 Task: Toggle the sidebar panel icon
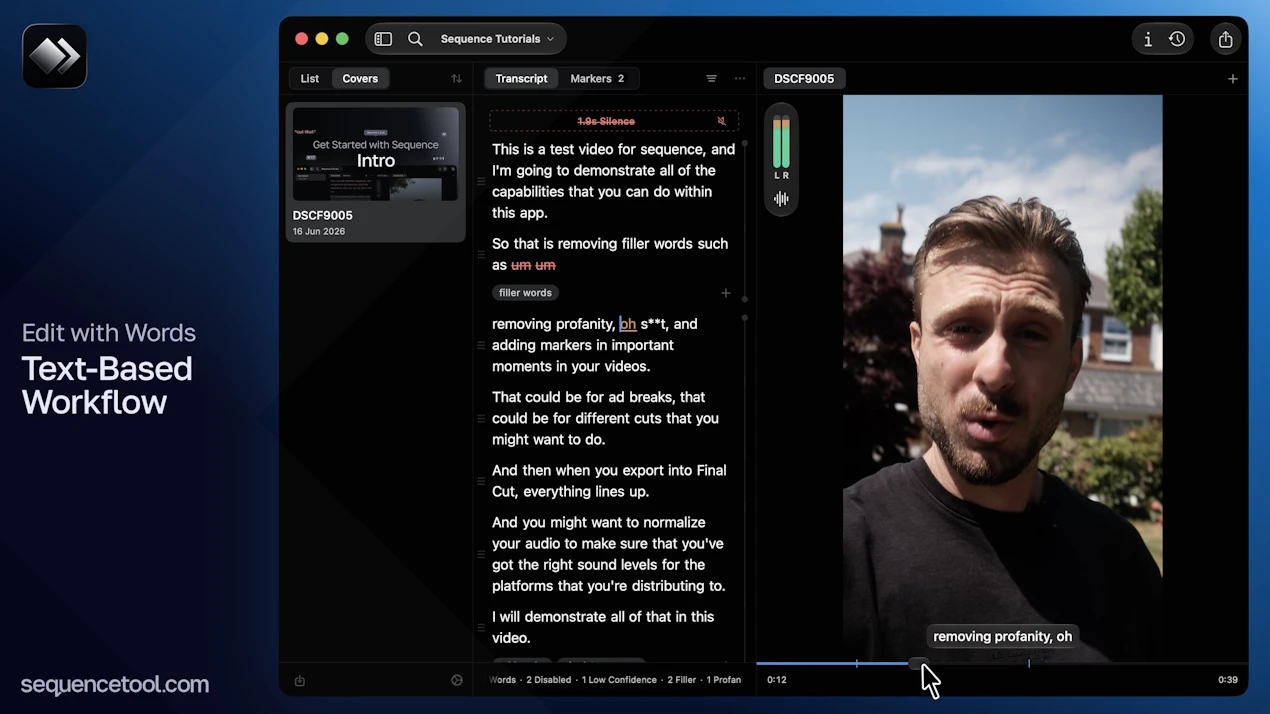(383, 39)
